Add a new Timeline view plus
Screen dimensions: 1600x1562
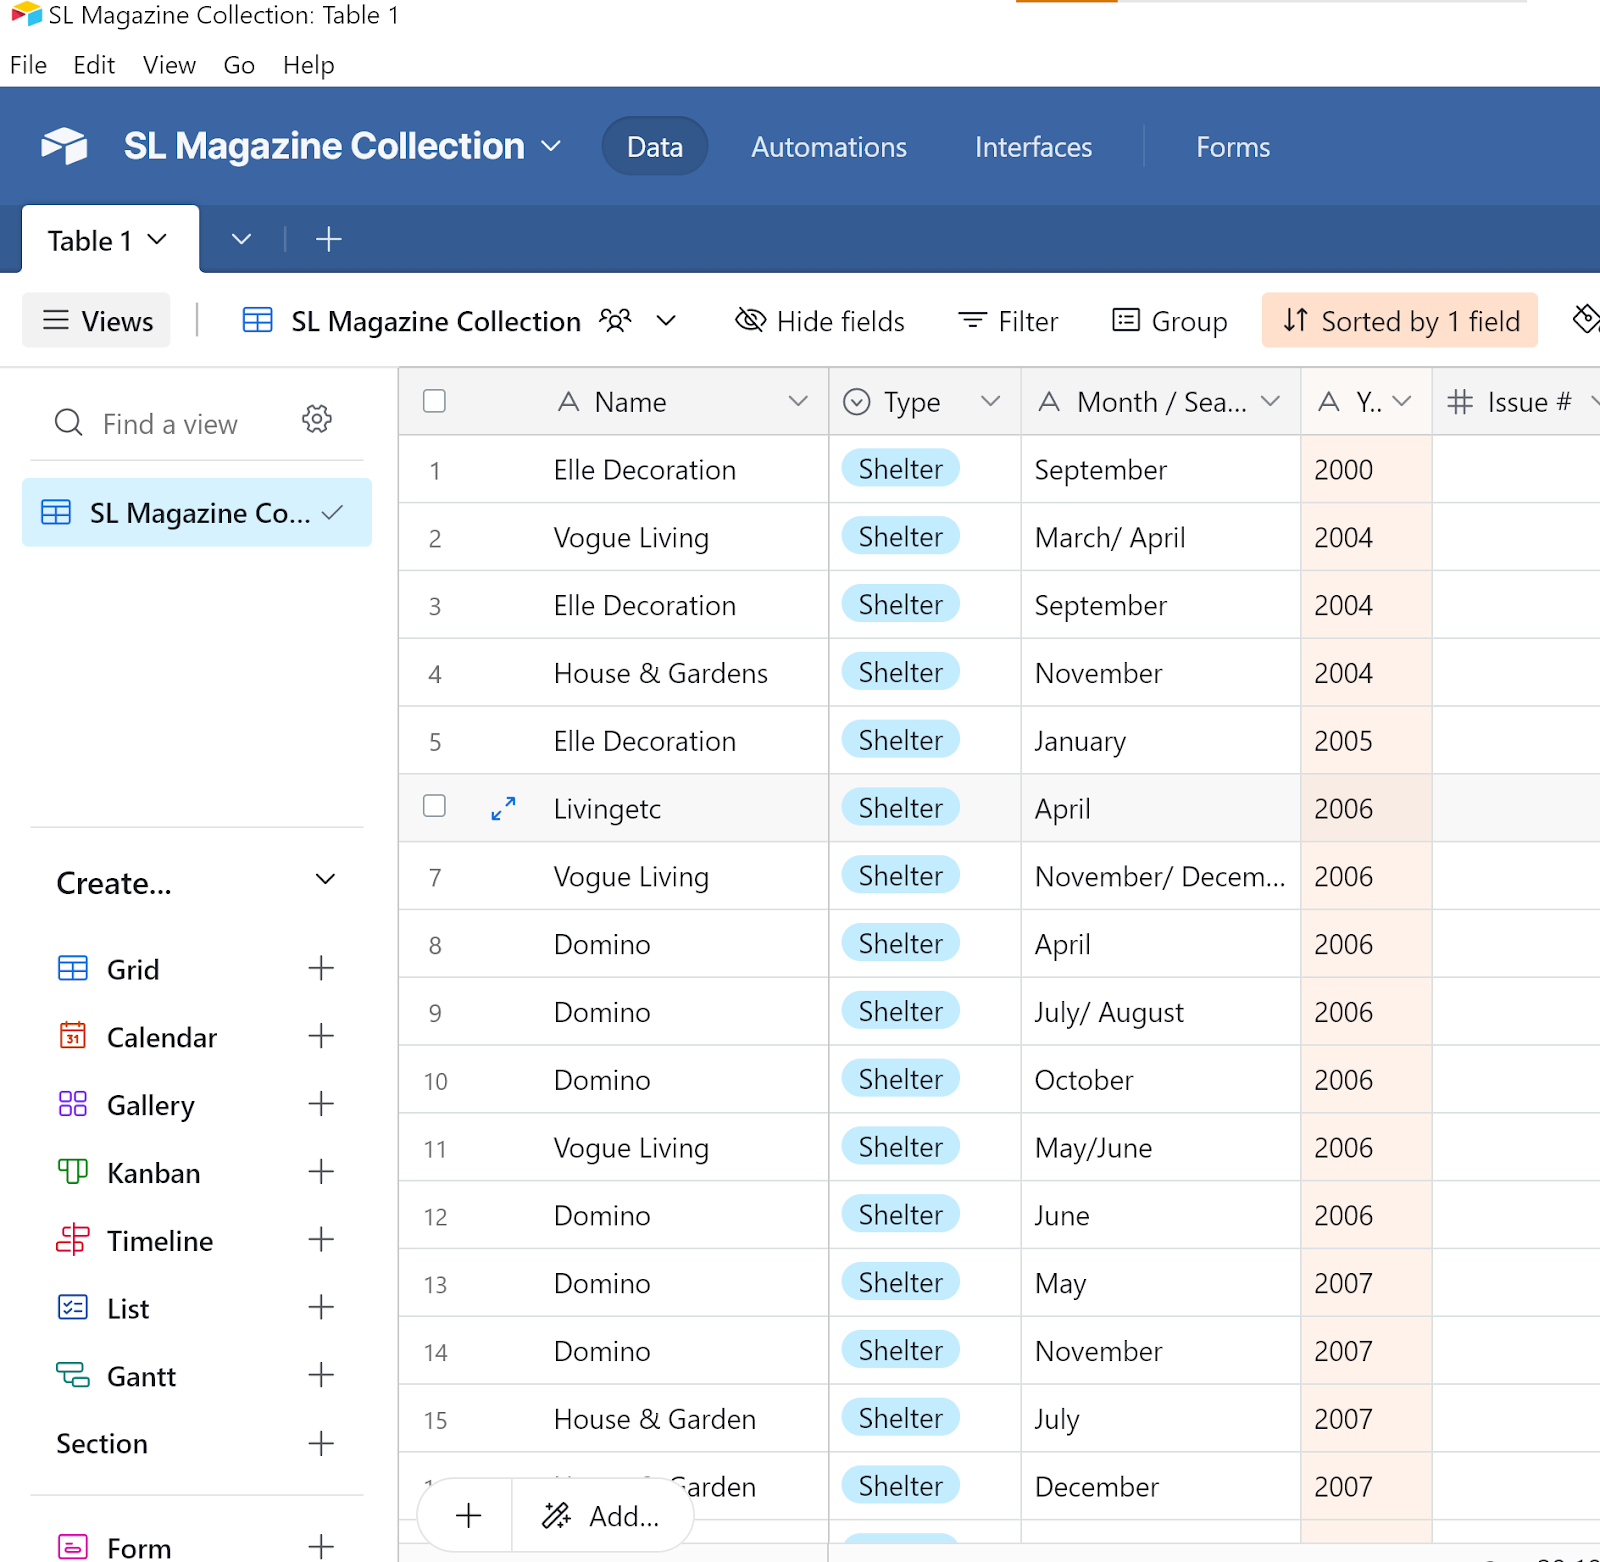click(321, 1240)
